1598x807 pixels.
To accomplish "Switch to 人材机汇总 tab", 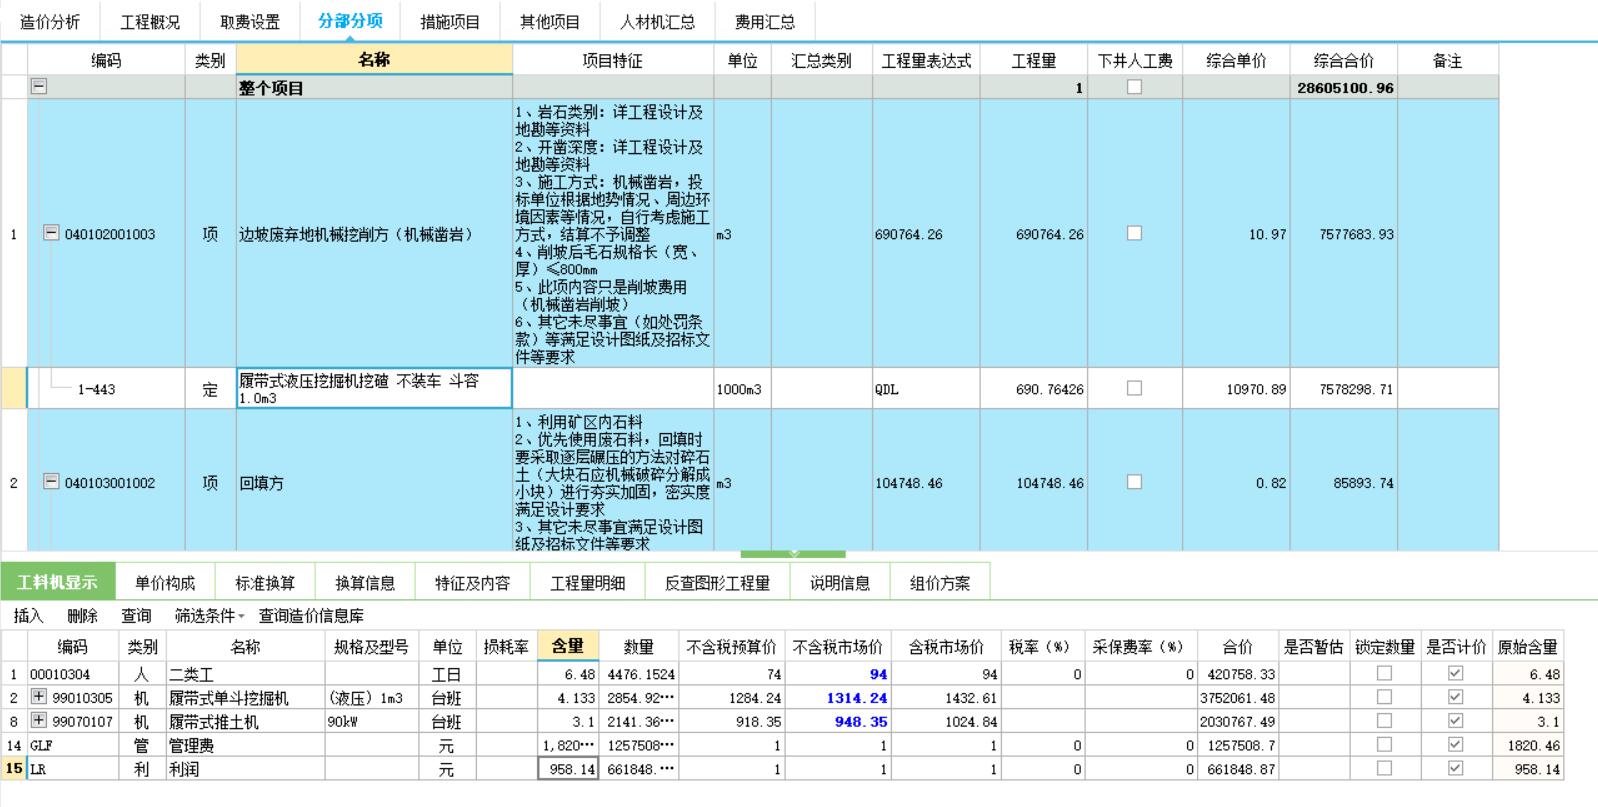I will click(657, 22).
